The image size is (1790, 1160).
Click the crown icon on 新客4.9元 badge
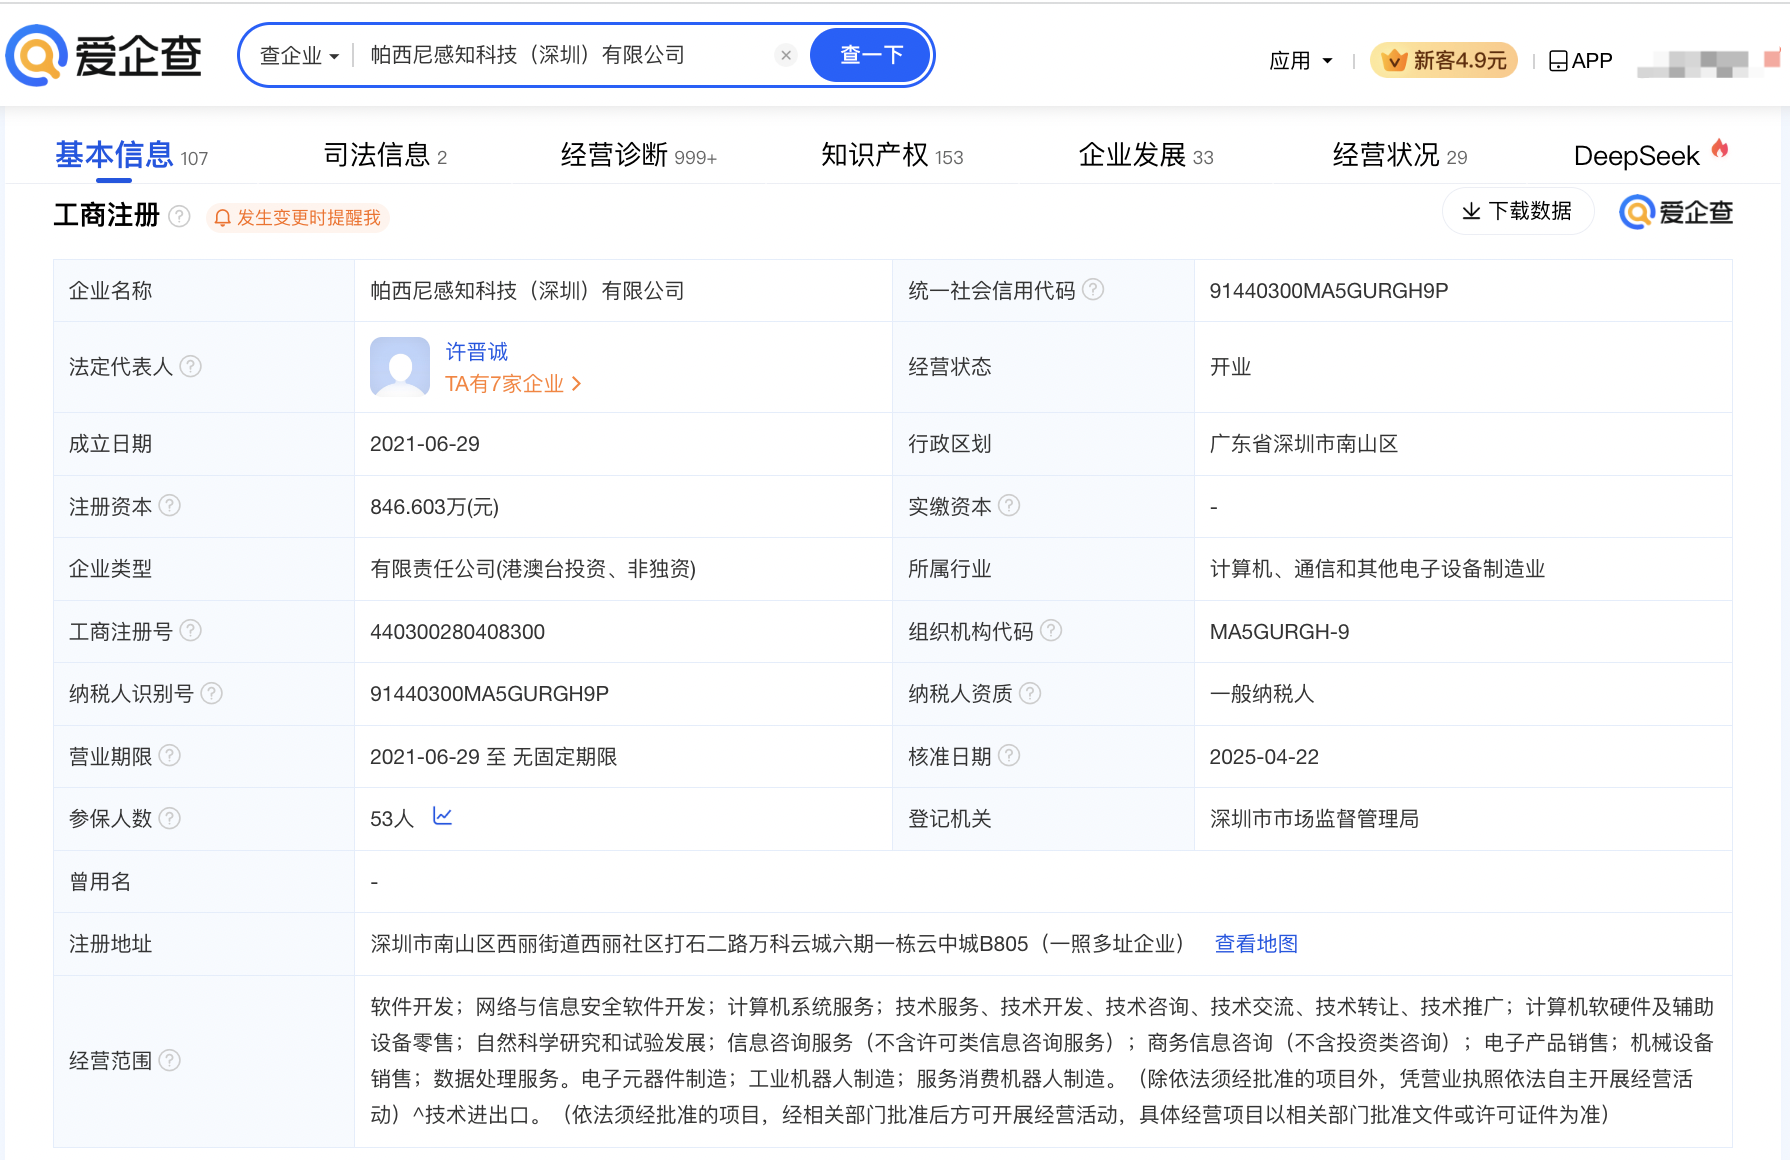pyautogui.click(x=1394, y=59)
